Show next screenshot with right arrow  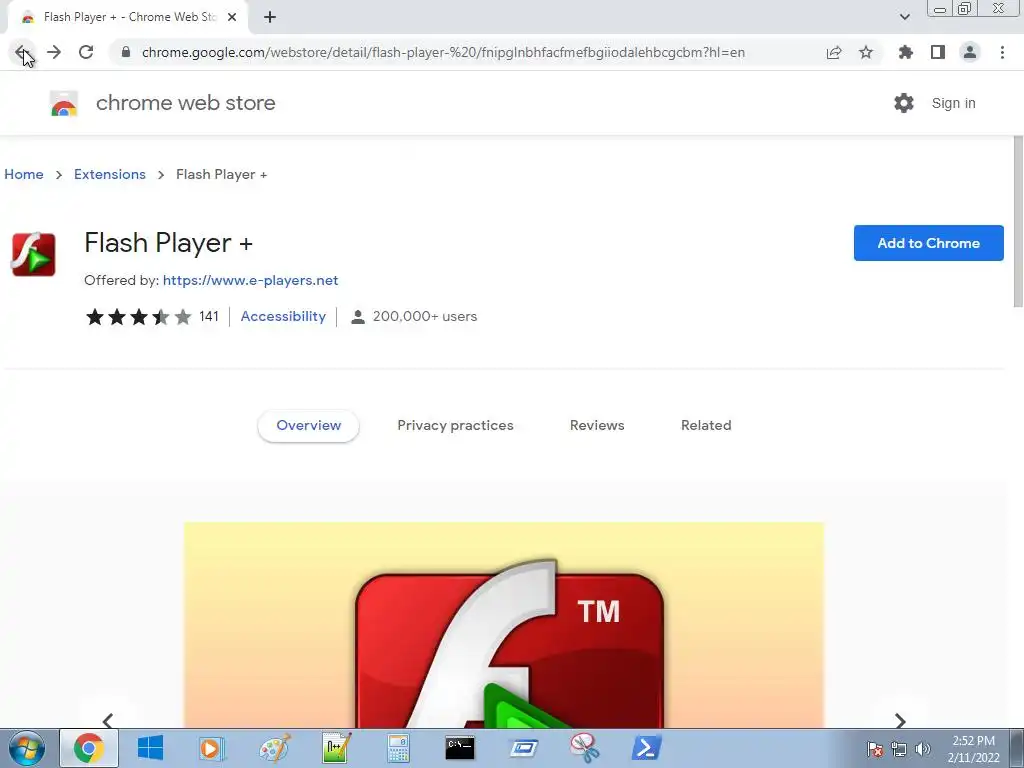coord(900,720)
